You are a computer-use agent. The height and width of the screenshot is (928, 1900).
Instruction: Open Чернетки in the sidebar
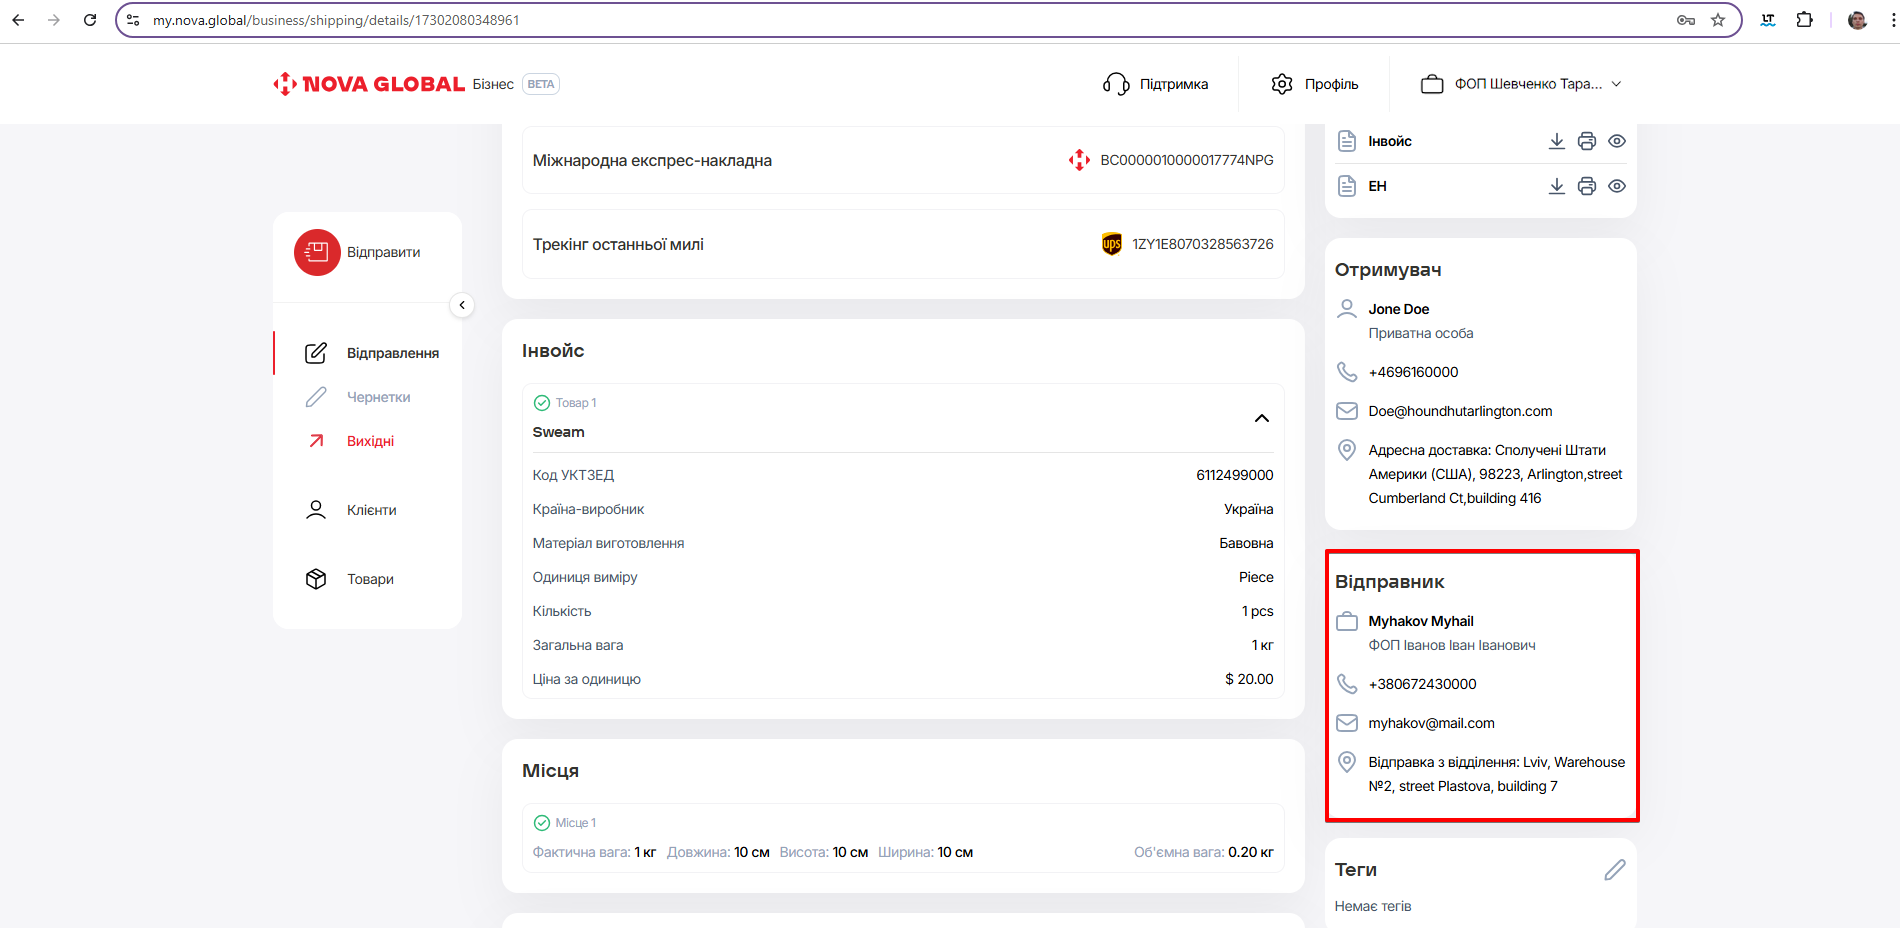[378, 397]
